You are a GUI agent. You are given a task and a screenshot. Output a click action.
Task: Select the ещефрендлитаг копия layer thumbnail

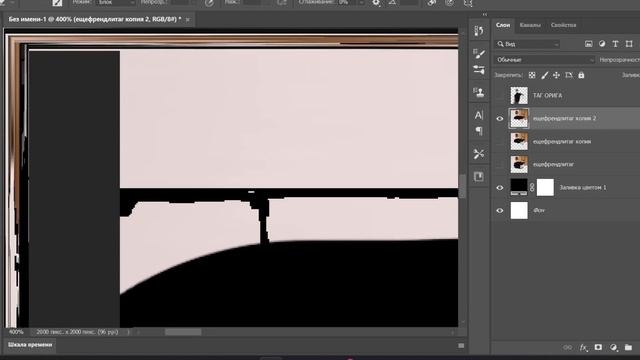(519, 142)
